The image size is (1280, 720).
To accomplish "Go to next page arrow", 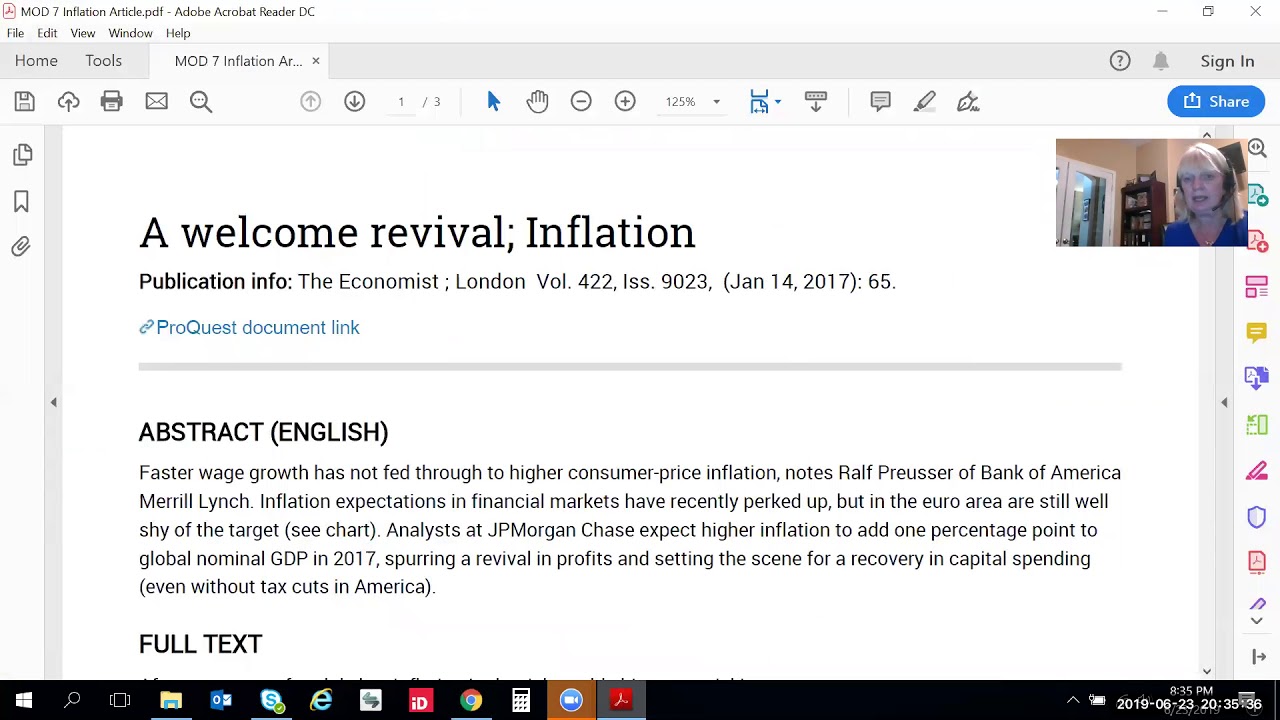I will click(x=354, y=101).
